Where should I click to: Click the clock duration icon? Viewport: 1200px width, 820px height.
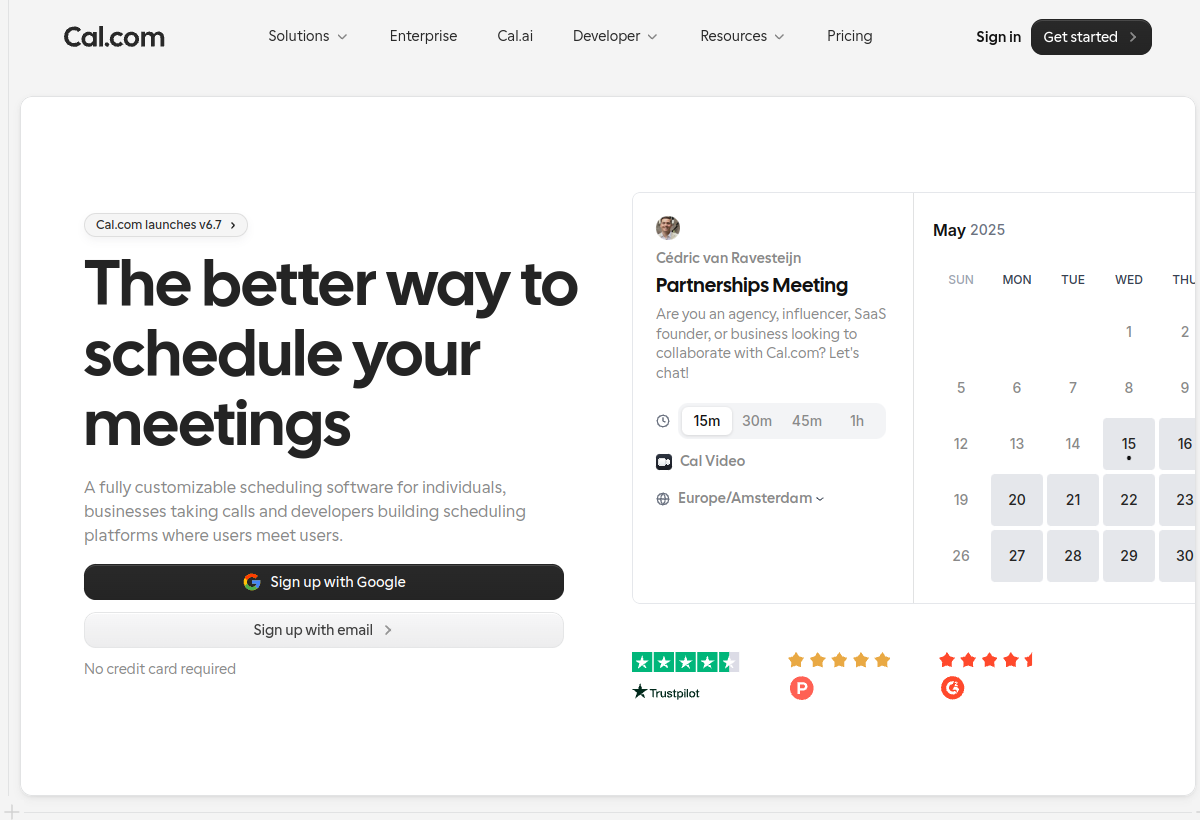click(663, 421)
